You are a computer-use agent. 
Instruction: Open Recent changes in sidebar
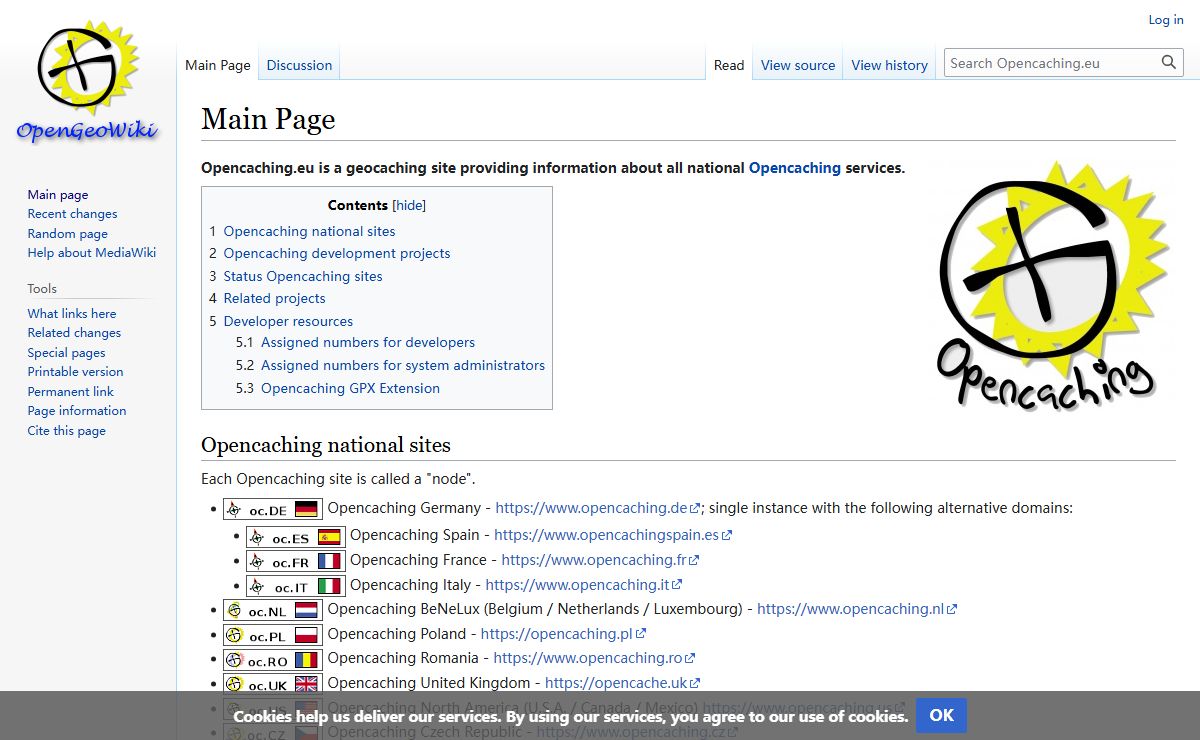click(72, 214)
